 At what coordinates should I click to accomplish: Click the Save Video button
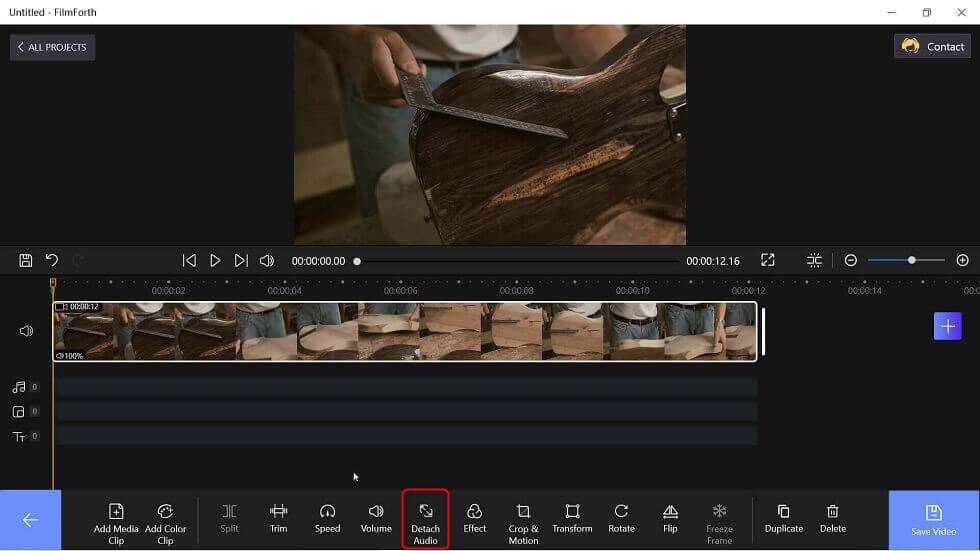coord(934,520)
